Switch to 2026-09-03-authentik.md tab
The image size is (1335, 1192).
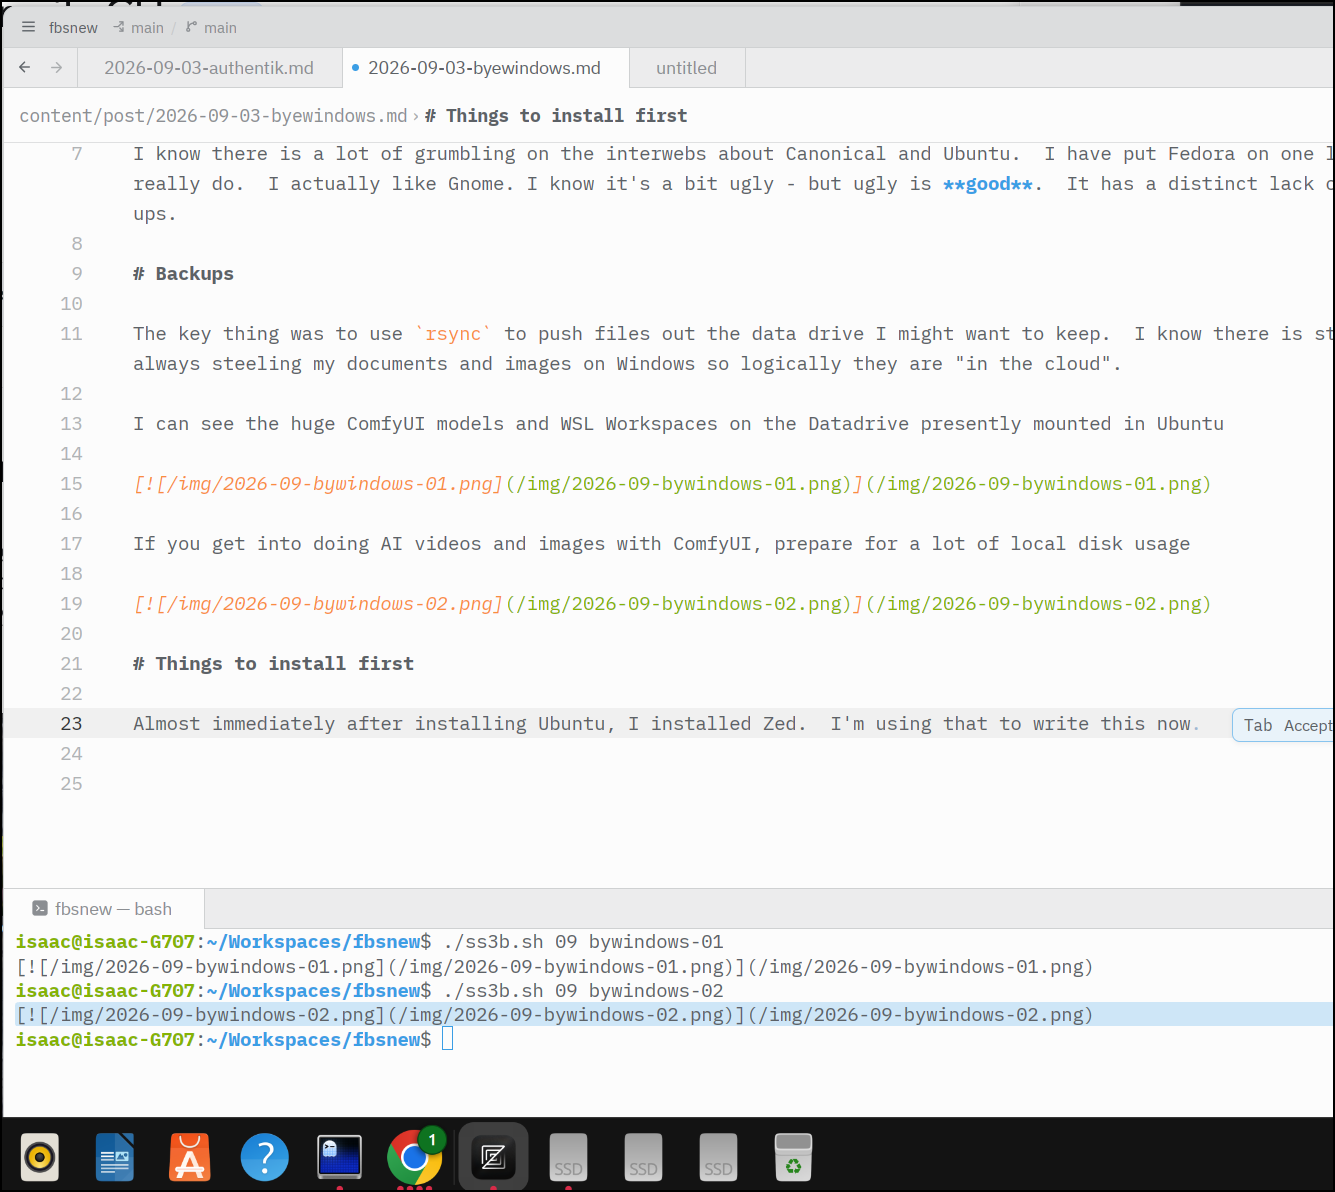pos(209,68)
